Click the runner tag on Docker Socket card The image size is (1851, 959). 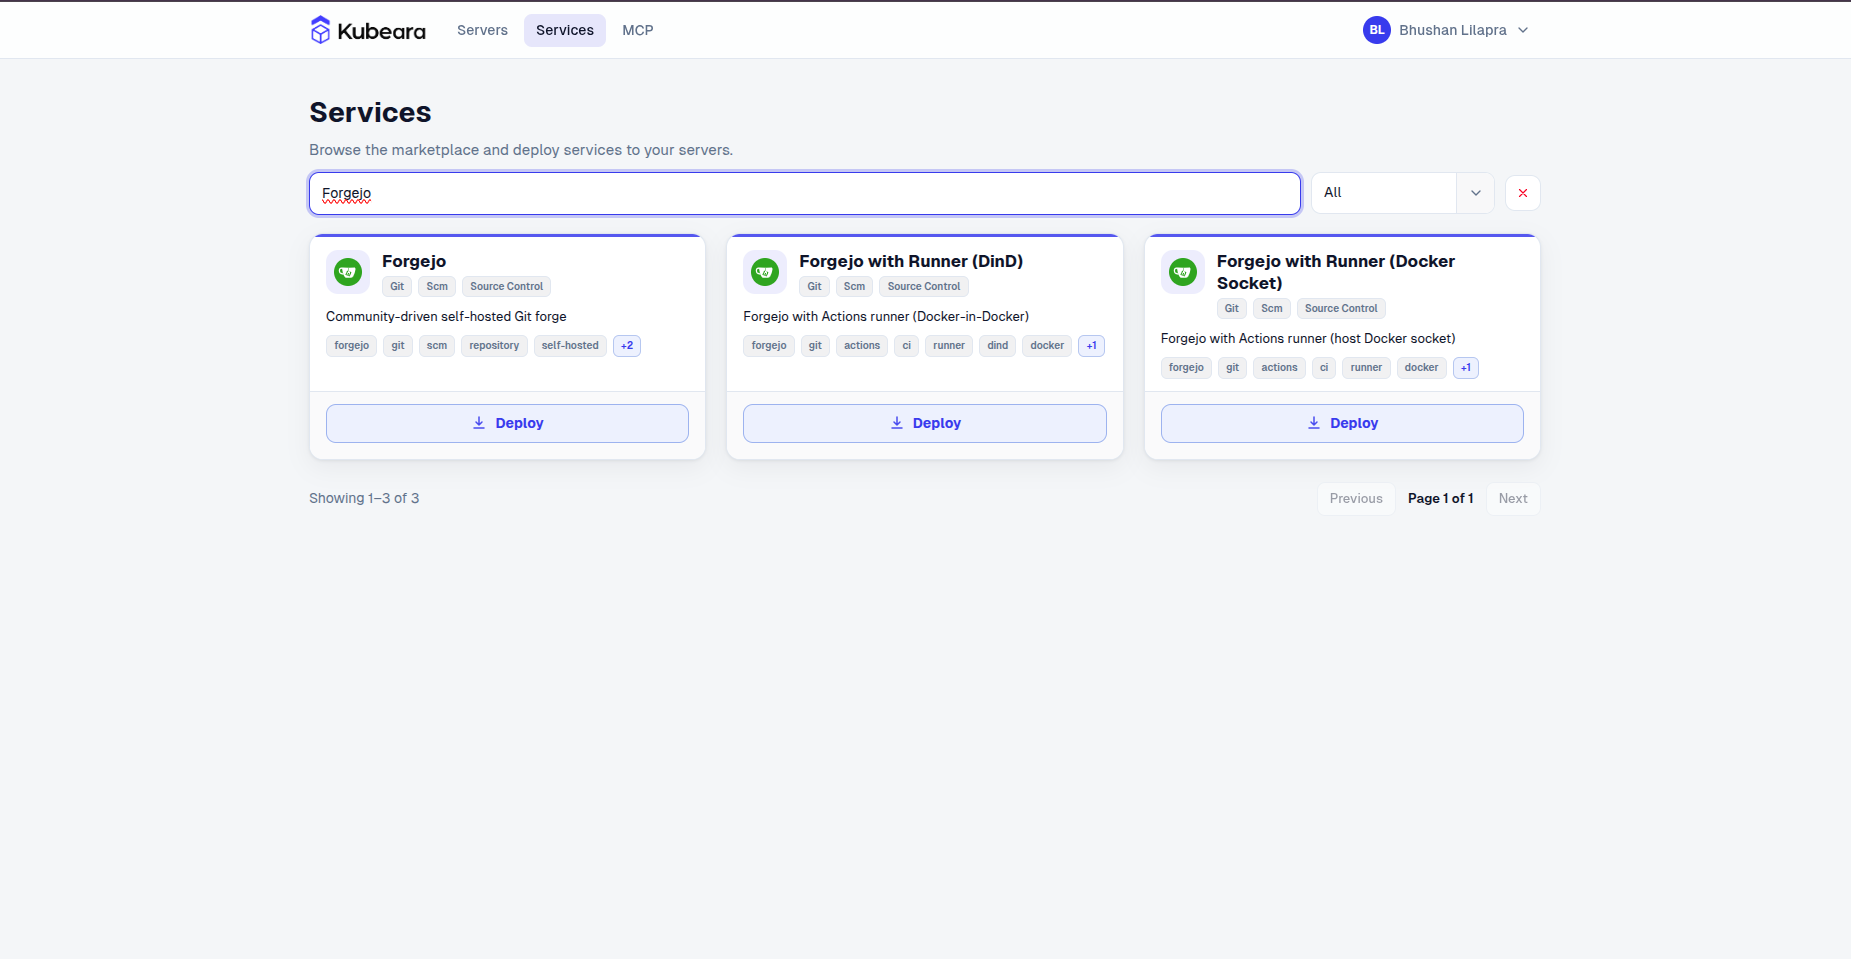[1366, 368]
